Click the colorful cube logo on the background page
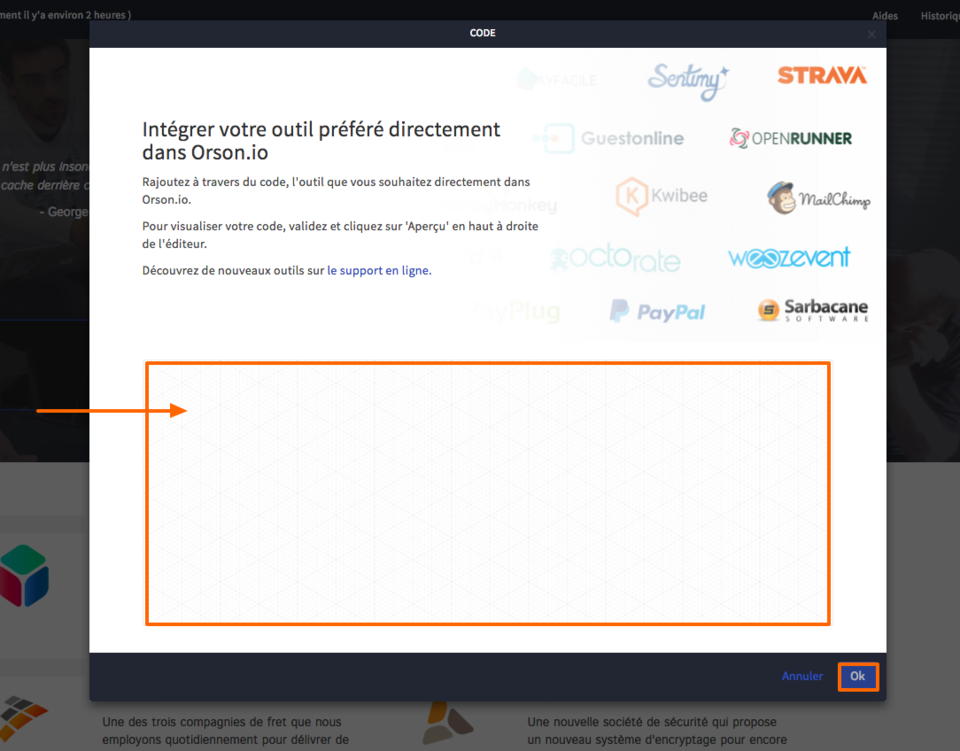This screenshot has width=960, height=751. pos(24,575)
